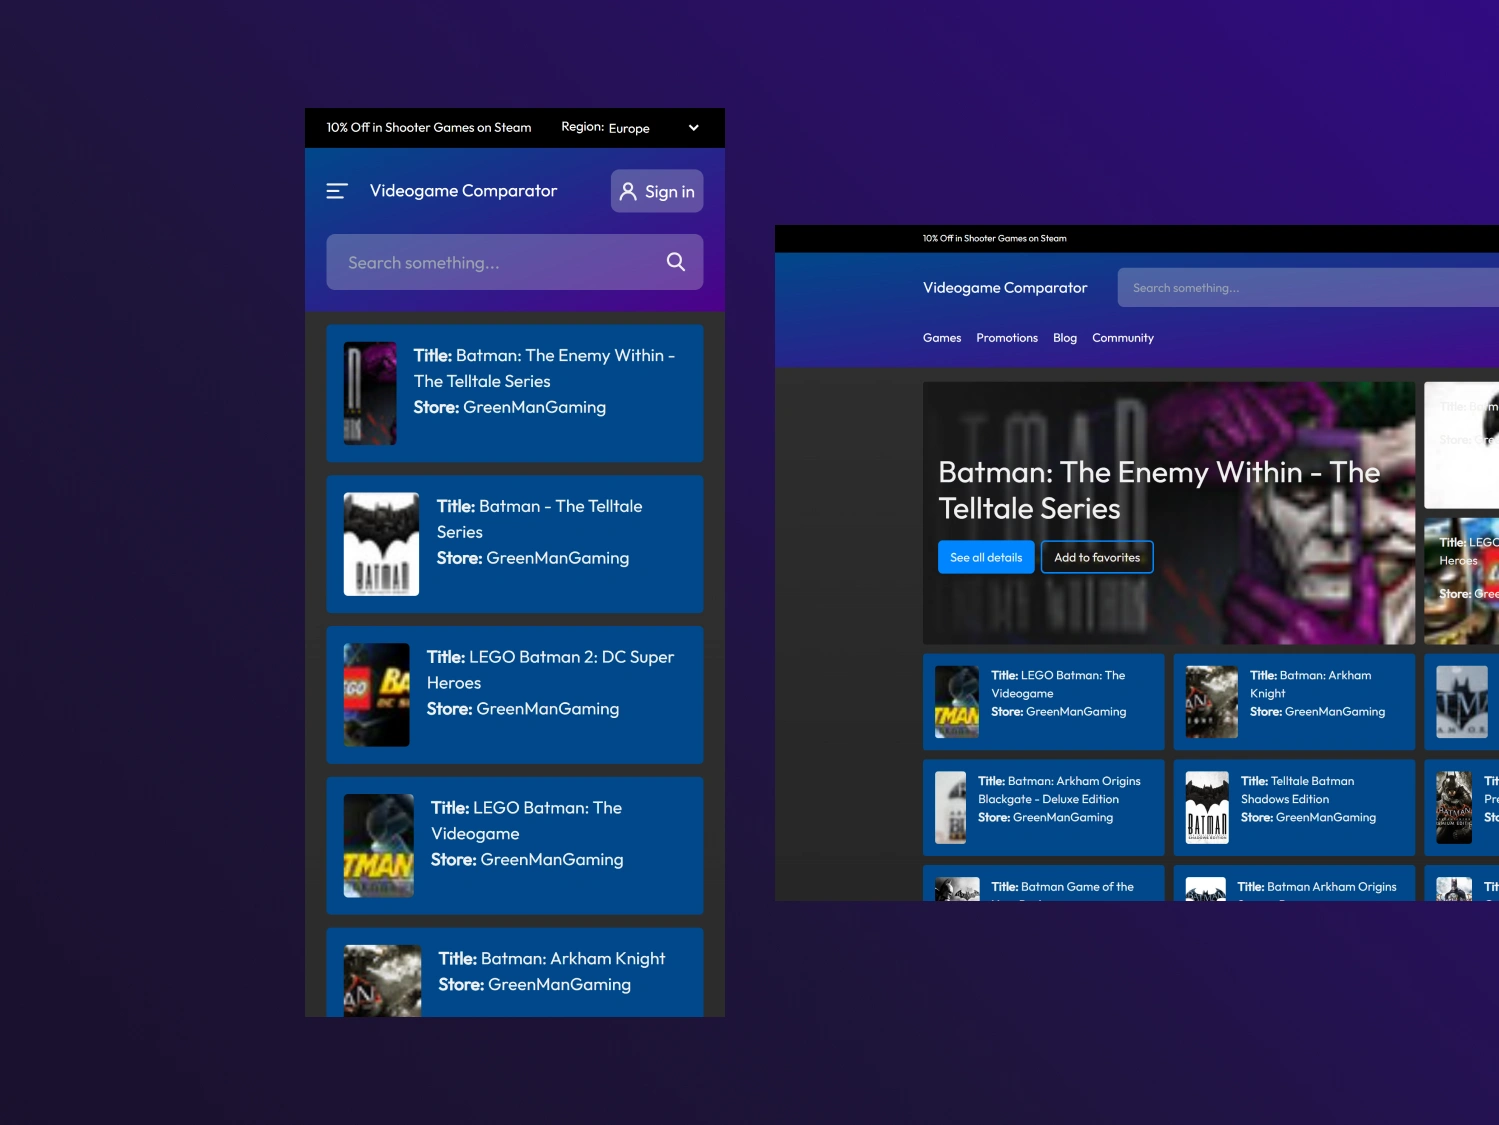Viewport: 1499px width, 1125px height.
Task: Select title Batman Game of the Year
Action: pyautogui.click(x=1062, y=887)
